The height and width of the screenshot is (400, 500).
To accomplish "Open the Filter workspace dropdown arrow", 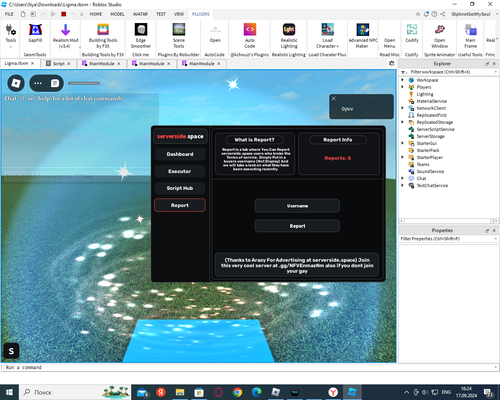I will coord(496,72).
